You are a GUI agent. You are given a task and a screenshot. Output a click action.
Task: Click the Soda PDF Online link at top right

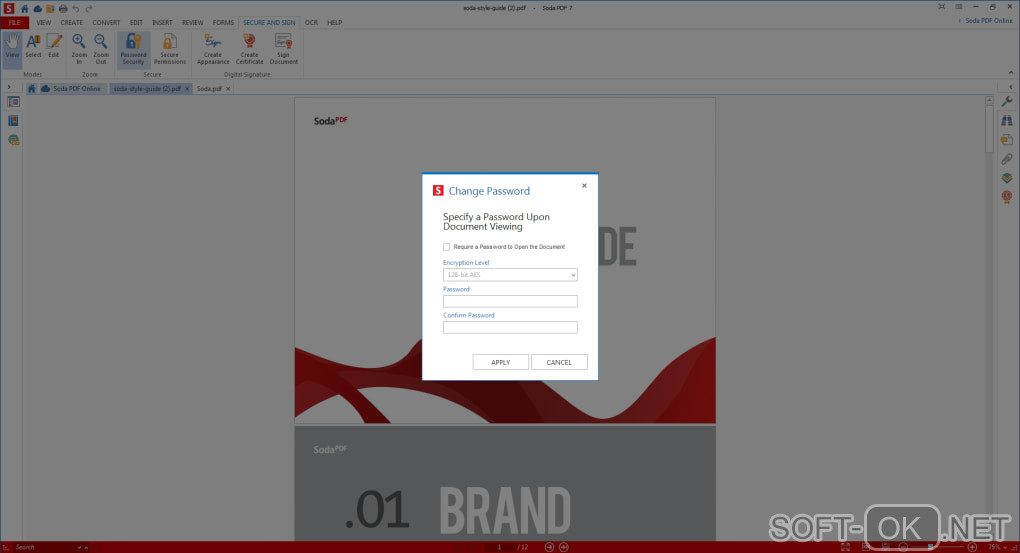click(989, 21)
